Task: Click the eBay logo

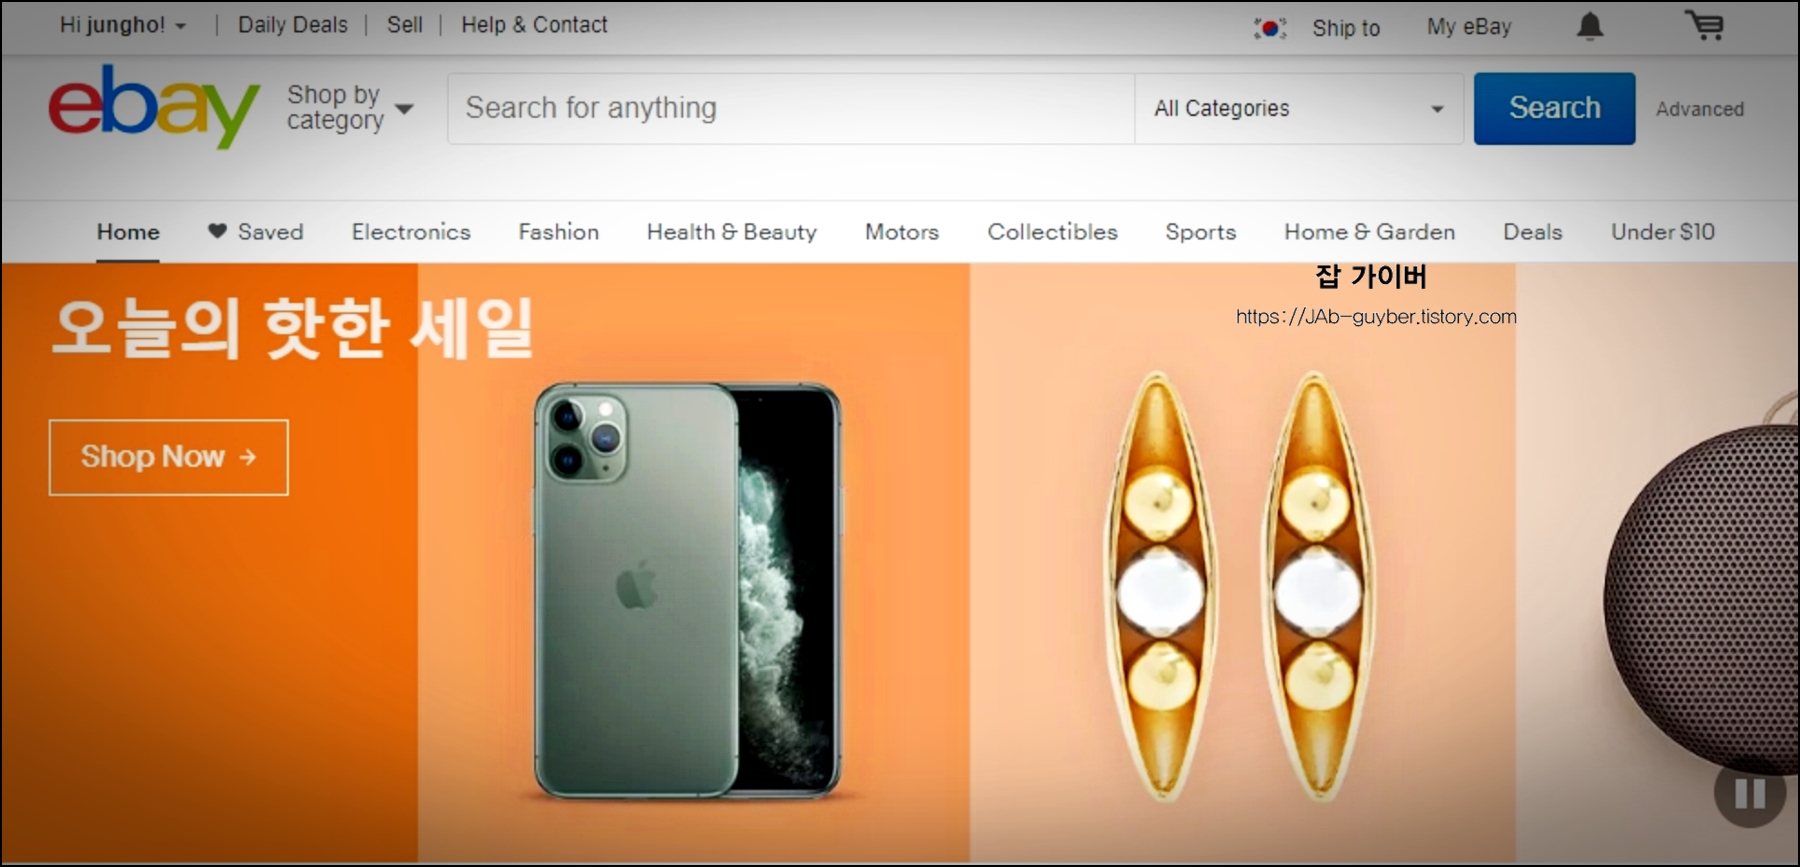Action: [x=154, y=106]
